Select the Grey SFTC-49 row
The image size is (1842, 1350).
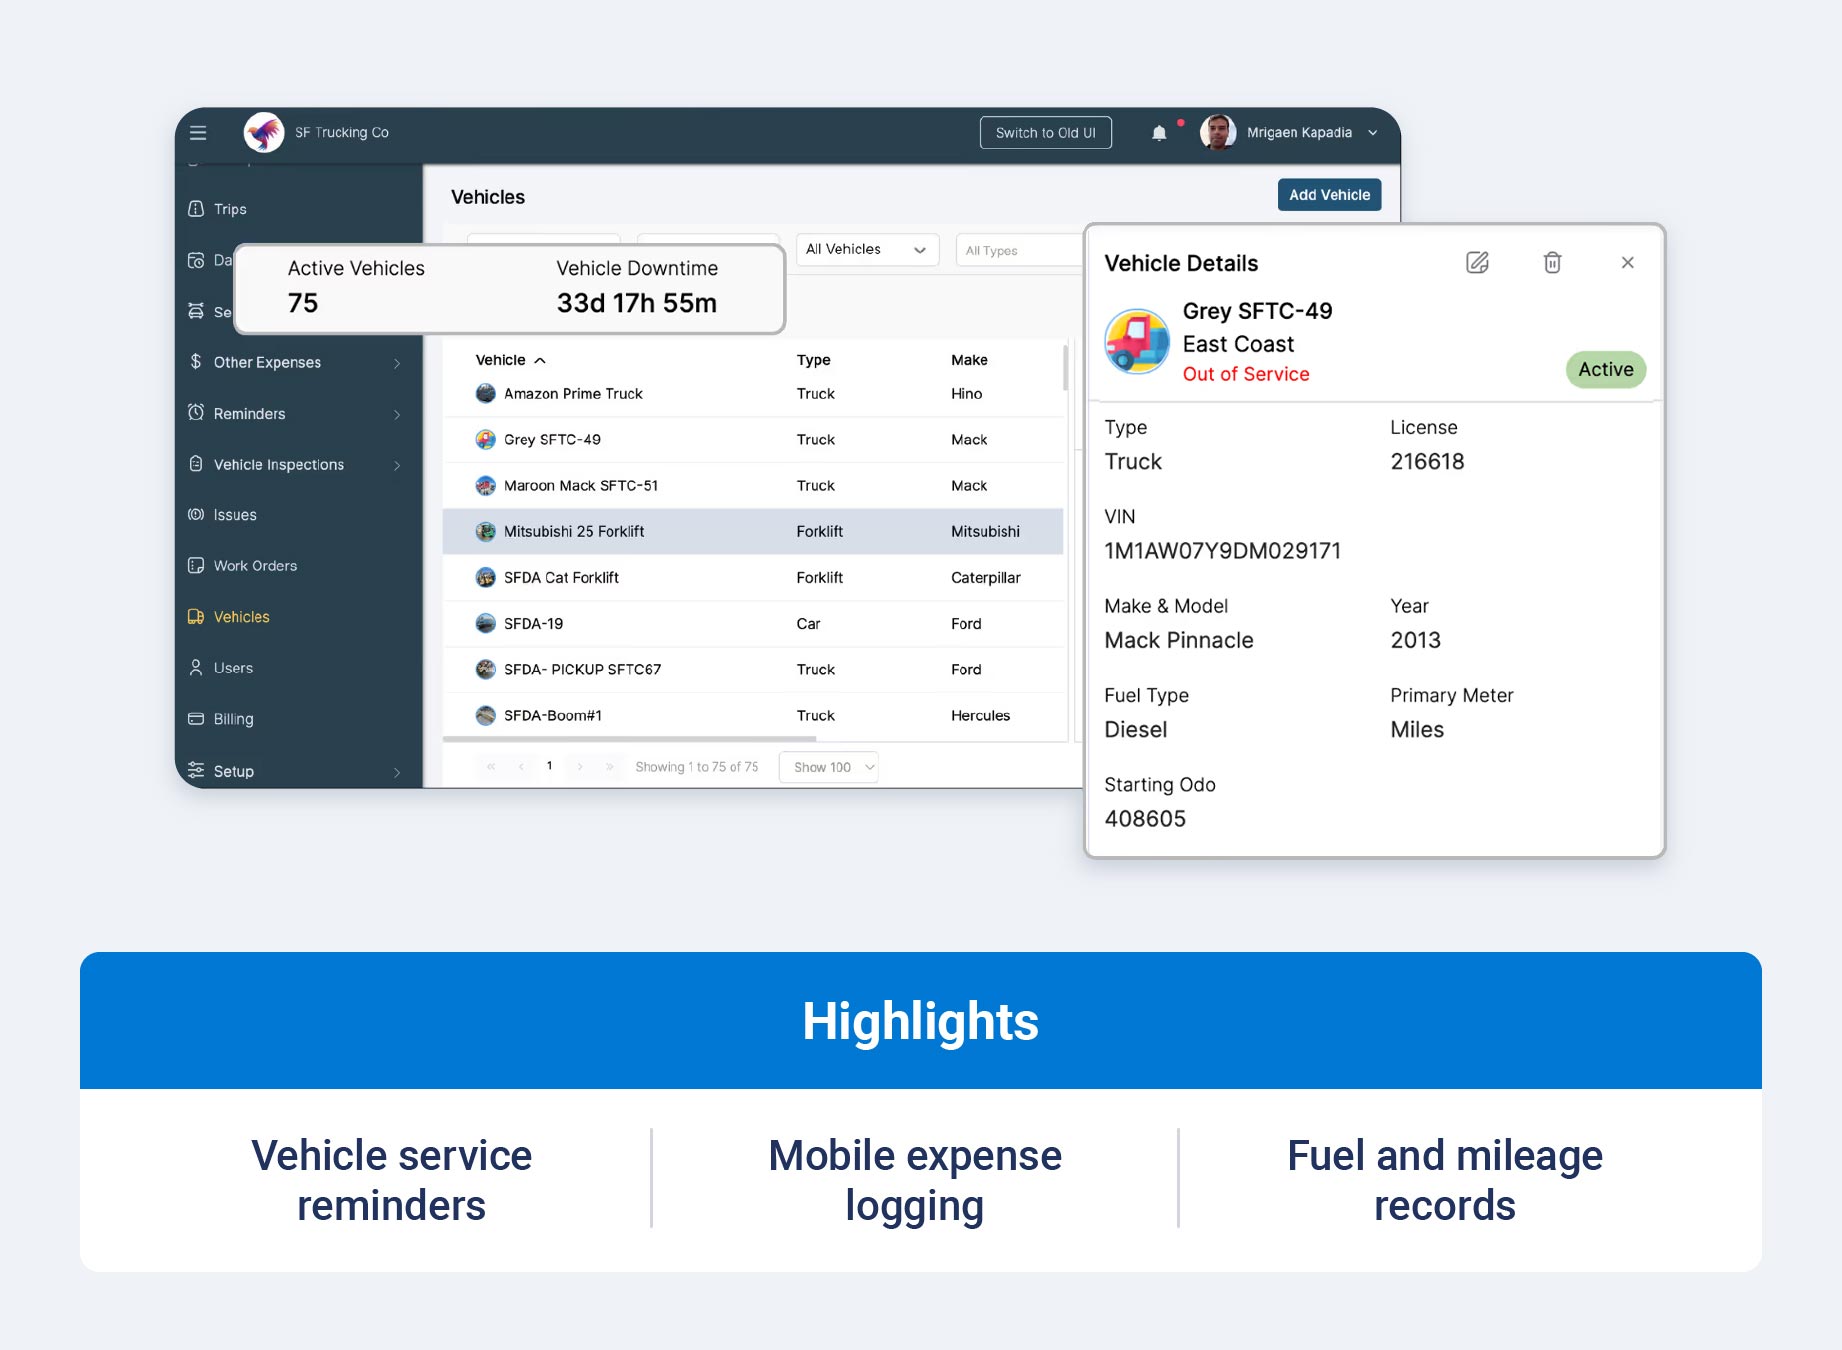point(753,440)
